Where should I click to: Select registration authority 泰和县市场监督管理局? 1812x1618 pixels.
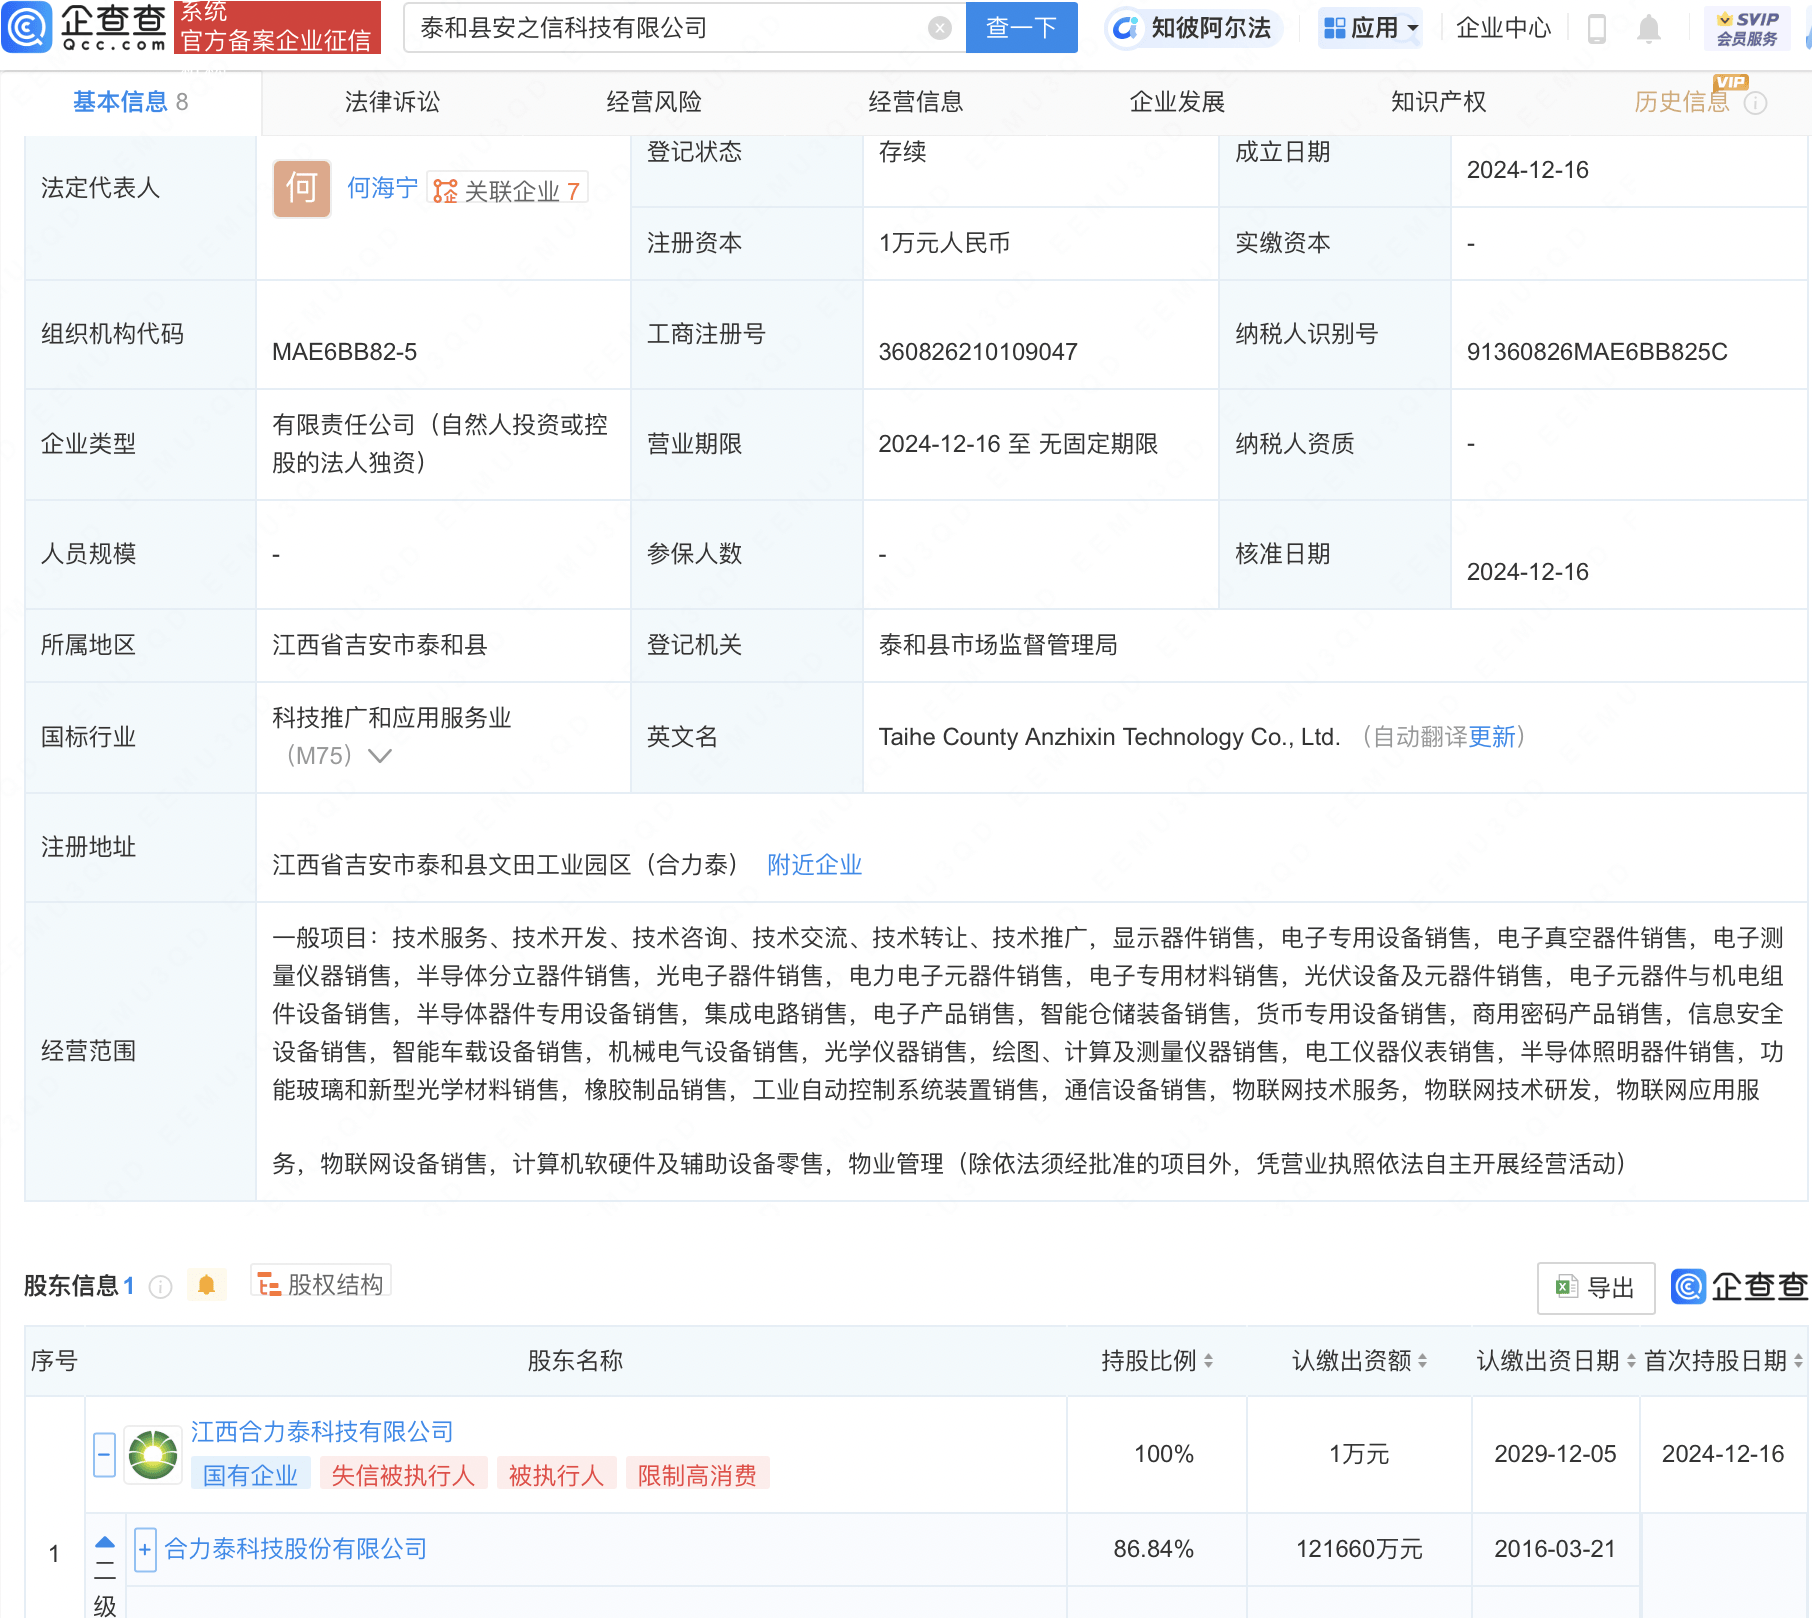(998, 645)
